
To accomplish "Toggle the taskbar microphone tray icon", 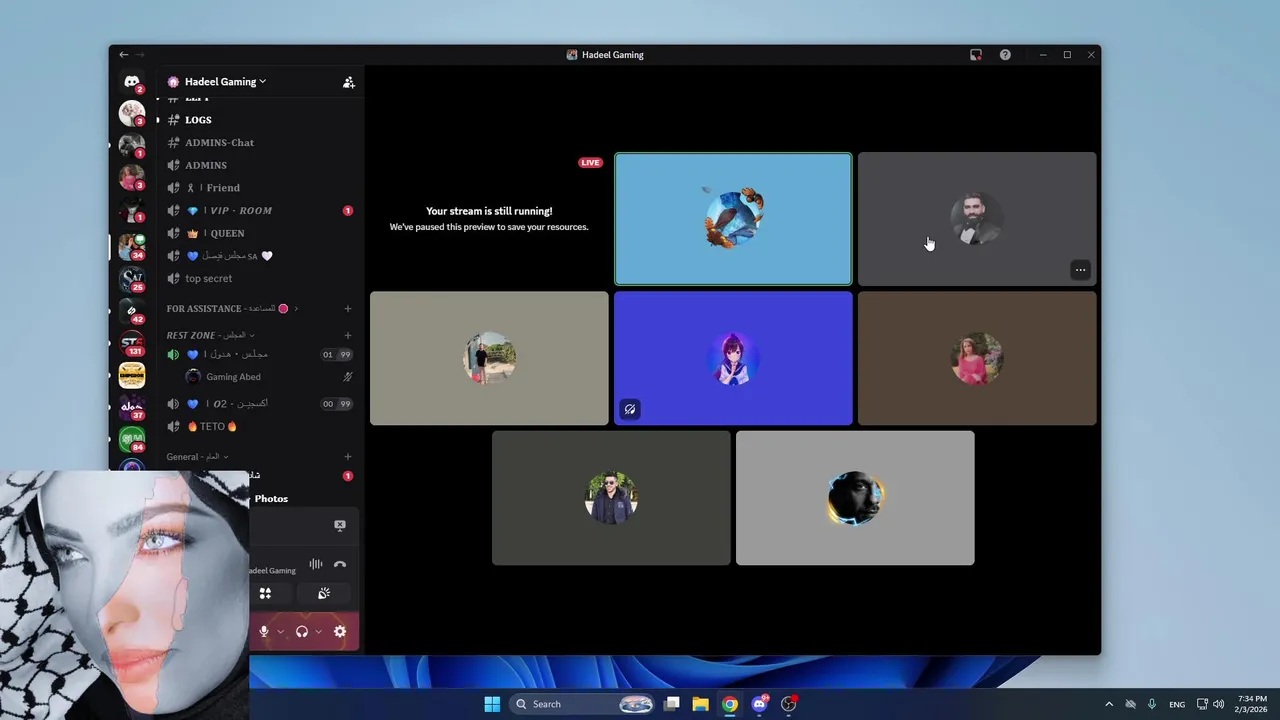I will click(x=1152, y=704).
